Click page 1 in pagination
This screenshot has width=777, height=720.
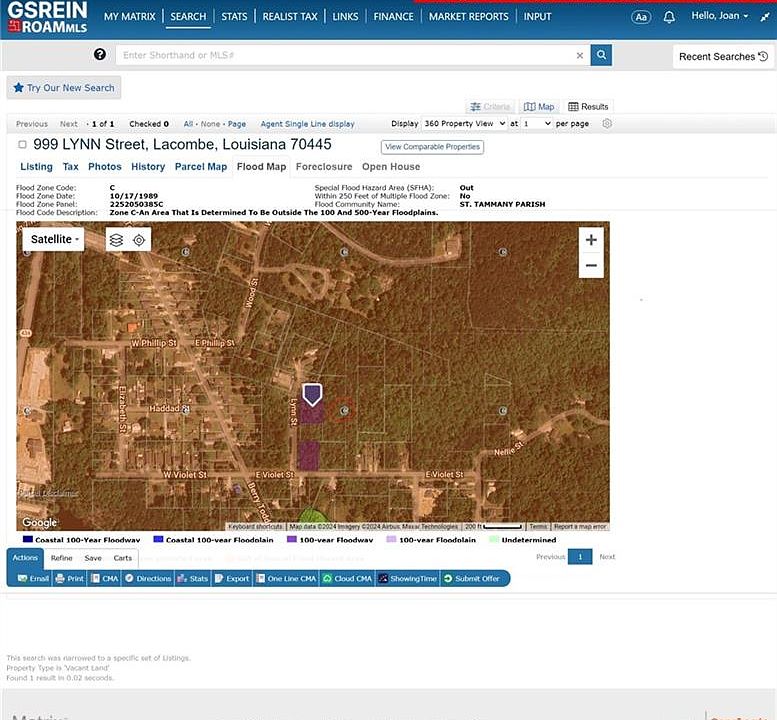580,557
